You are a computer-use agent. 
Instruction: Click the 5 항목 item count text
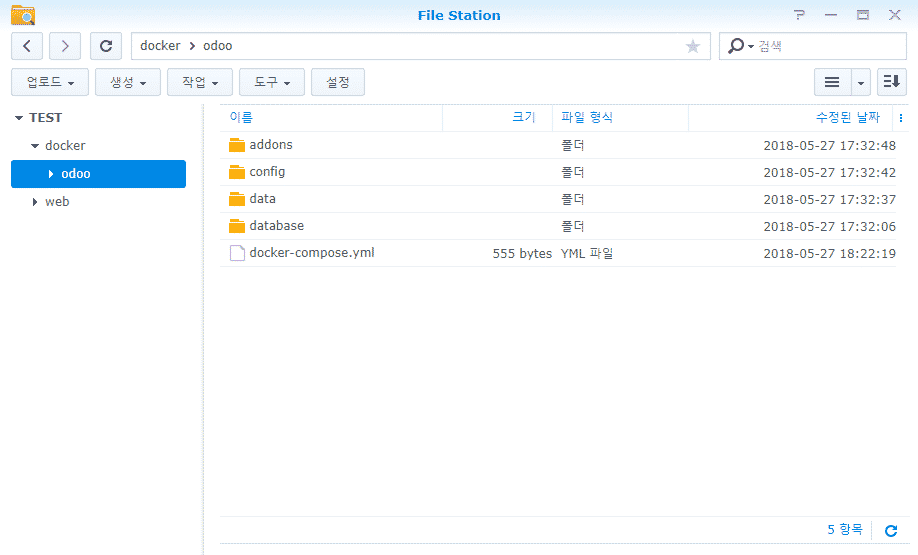click(845, 529)
